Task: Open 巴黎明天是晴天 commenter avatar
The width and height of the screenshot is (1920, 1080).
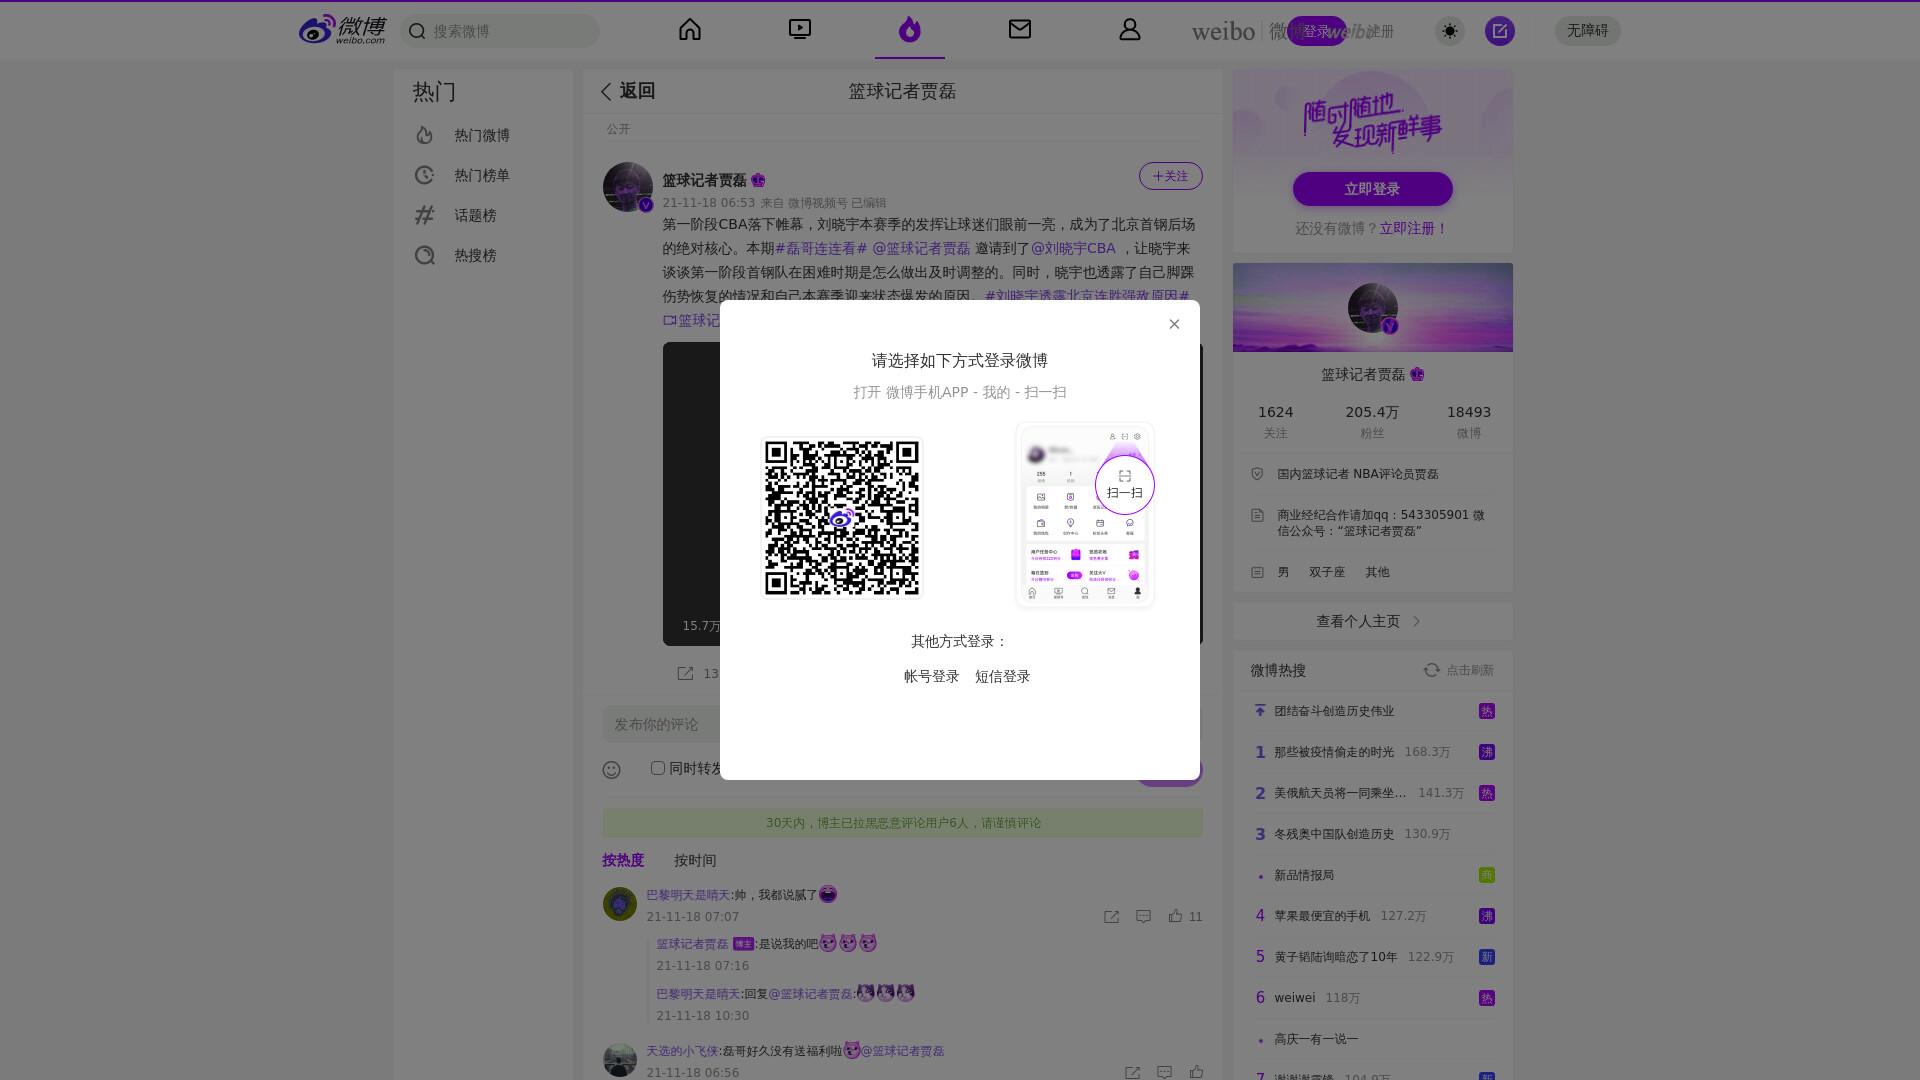Action: 620,904
